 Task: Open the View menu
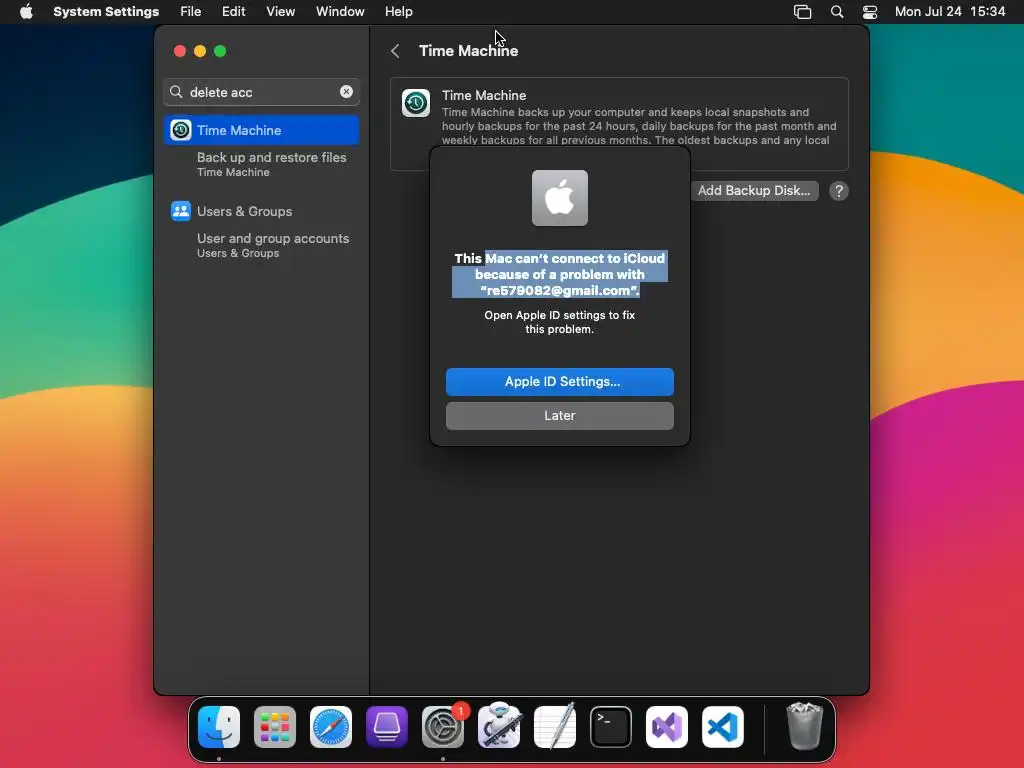280,12
